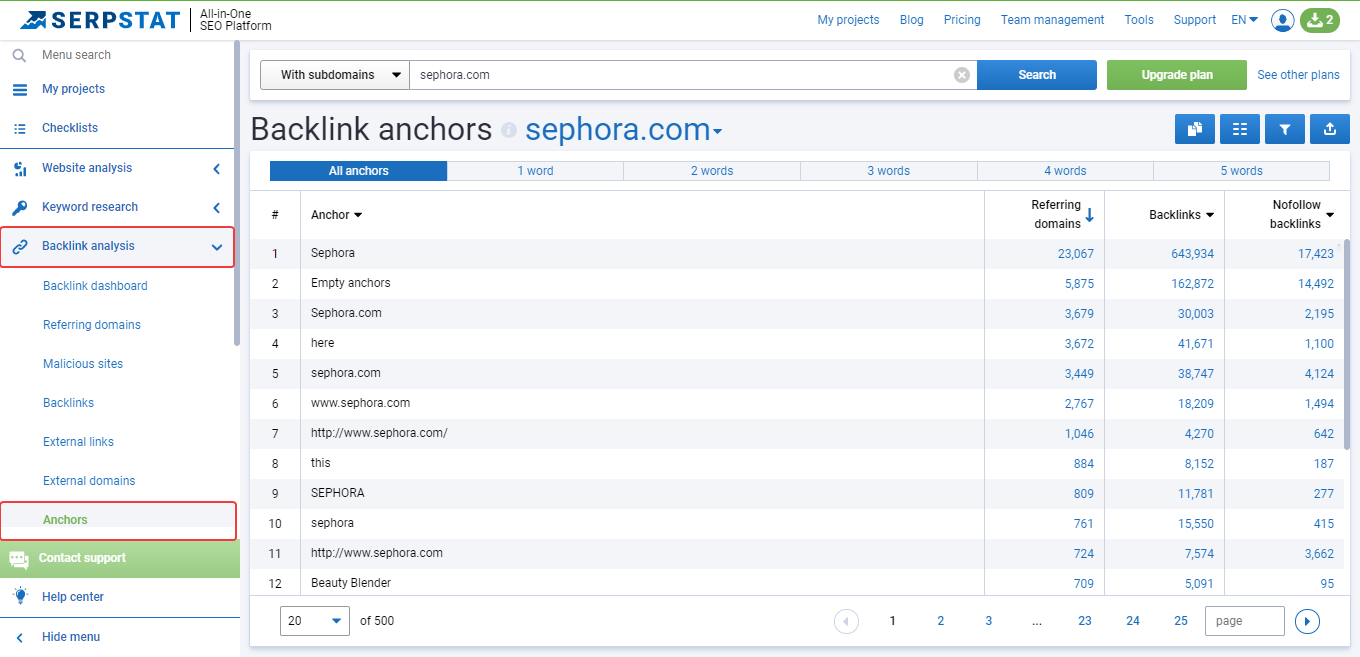This screenshot has width=1360, height=657.
Task: Sort by Anchor column header
Action: pos(337,215)
